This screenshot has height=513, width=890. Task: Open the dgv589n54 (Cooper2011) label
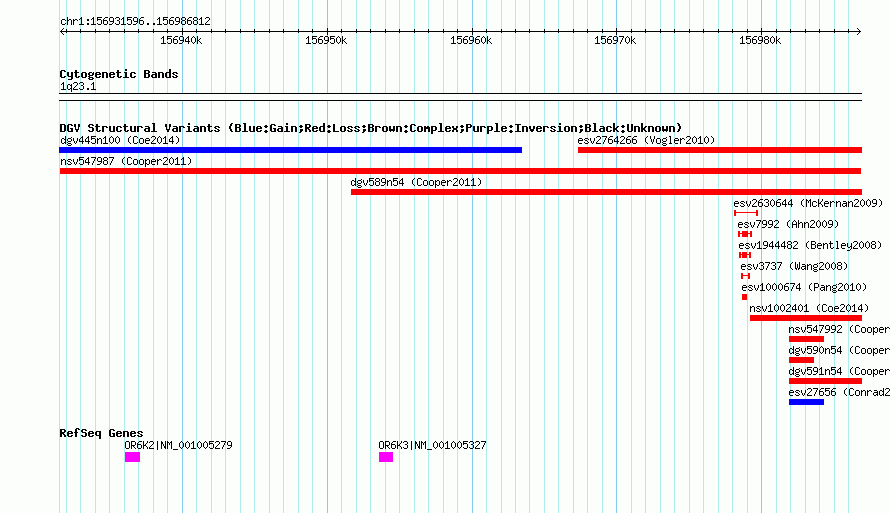coord(416,182)
